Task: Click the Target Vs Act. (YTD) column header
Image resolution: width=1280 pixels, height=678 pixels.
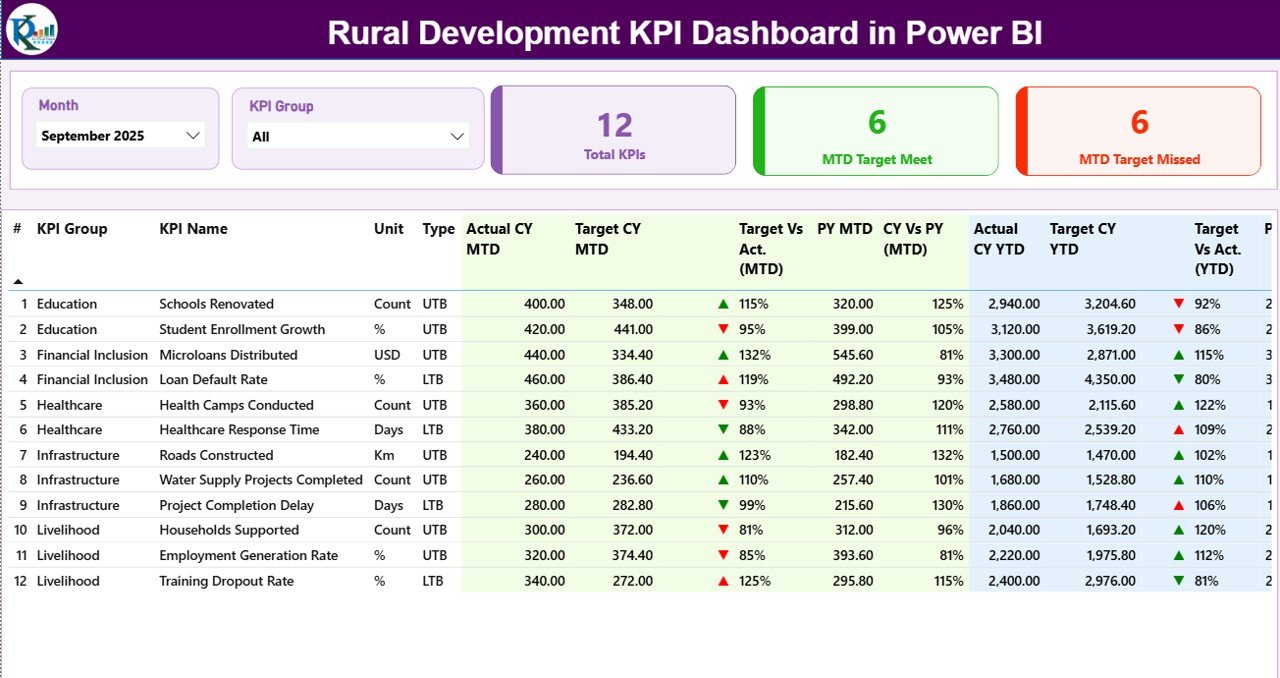Action: 1217,249
